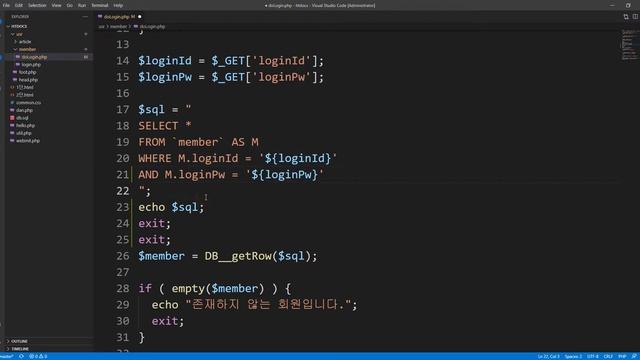This screenshot has height=360, width=640.
Task: Open the feedback icon in status bar
Action: click(634, 356)
